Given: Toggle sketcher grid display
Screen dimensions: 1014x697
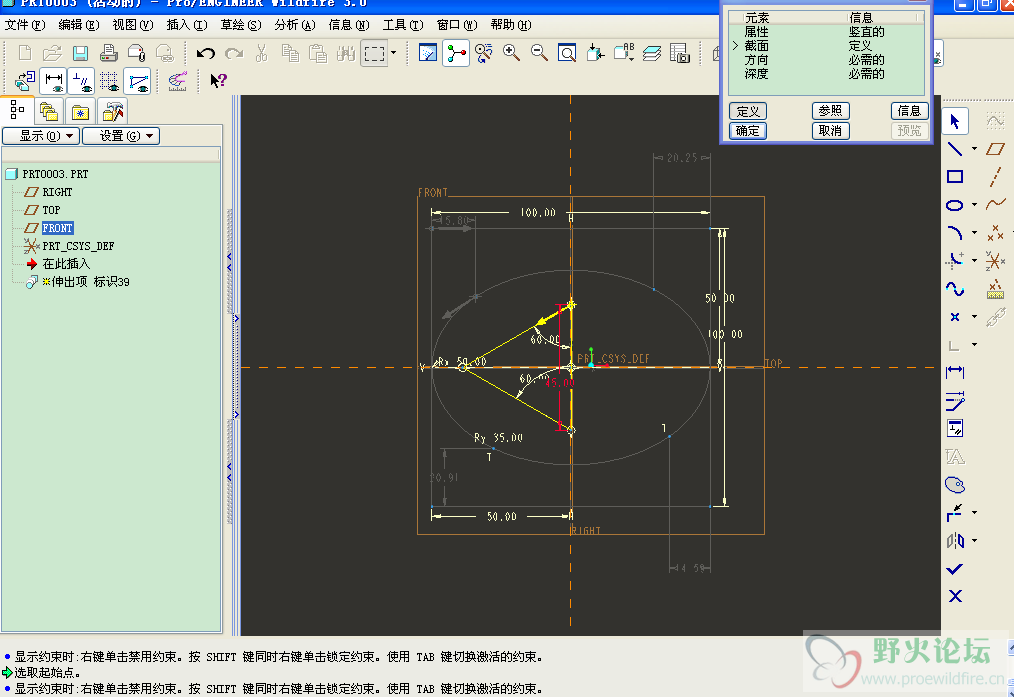Looking at the screenshot, I should click(x=109, y=81).
